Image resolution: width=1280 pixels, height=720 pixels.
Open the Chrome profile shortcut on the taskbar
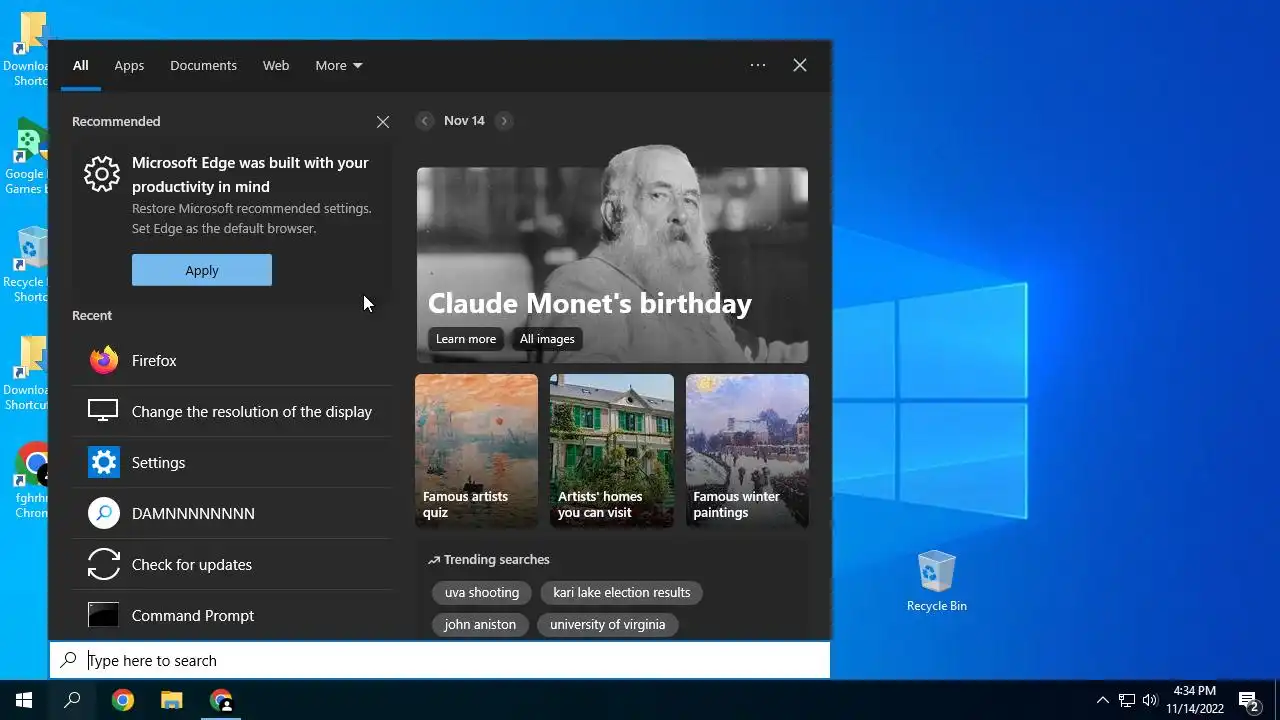(221, 700)
